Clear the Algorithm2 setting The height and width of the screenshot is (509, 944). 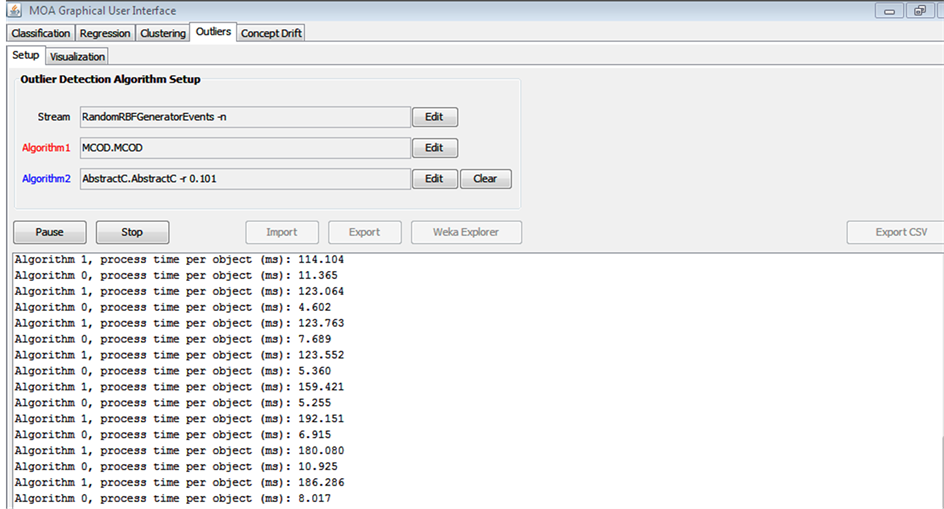[485, 179]
